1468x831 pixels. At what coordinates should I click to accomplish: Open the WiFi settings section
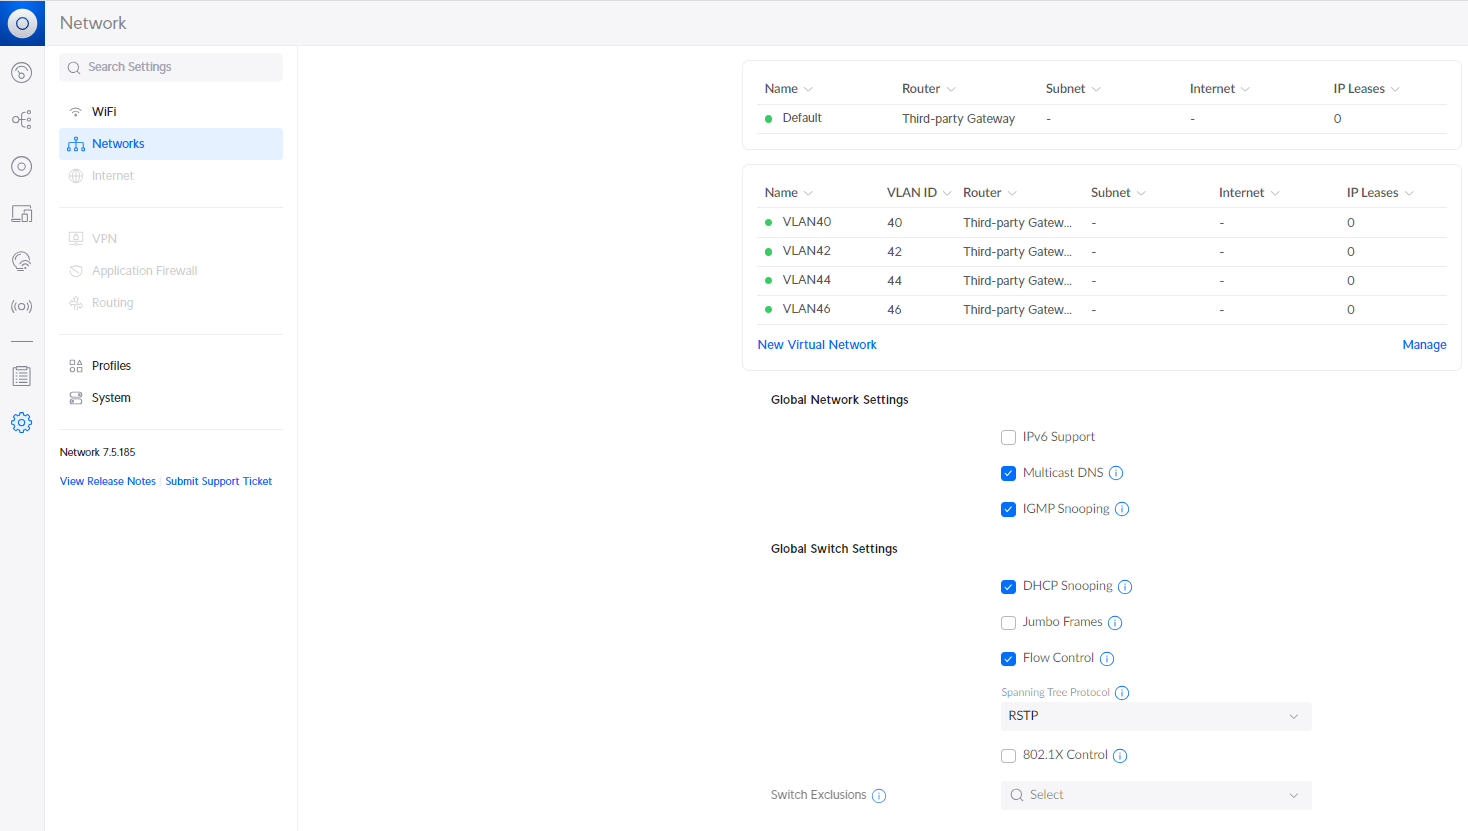pos(171,112)
